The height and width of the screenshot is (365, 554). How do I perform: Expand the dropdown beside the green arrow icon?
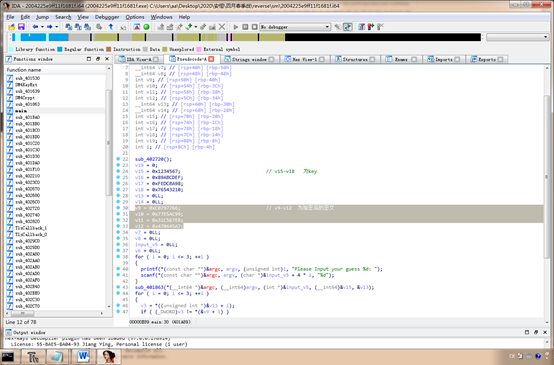pyautogui.click(x=196, y=27)
